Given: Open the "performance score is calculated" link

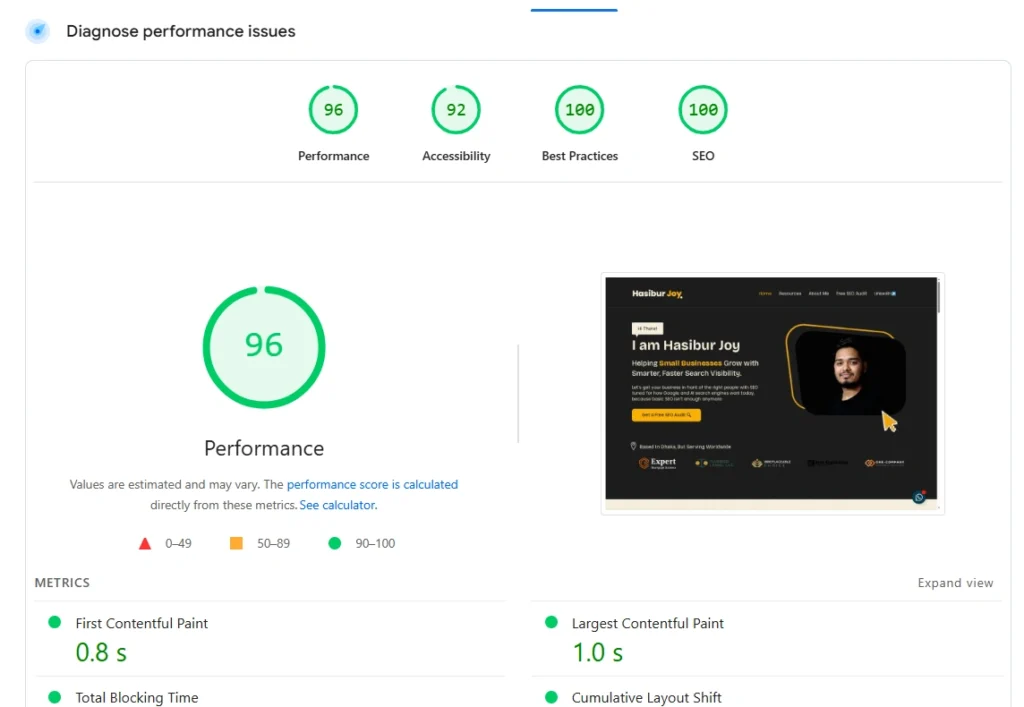Looking at the screenshot, I should coord(373,484).
